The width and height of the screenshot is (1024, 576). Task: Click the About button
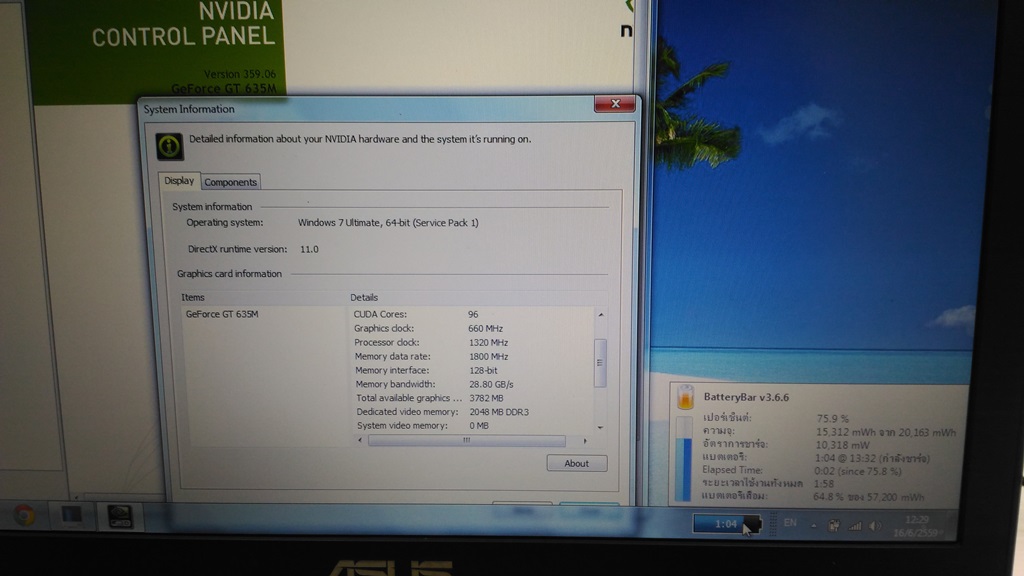576,463
